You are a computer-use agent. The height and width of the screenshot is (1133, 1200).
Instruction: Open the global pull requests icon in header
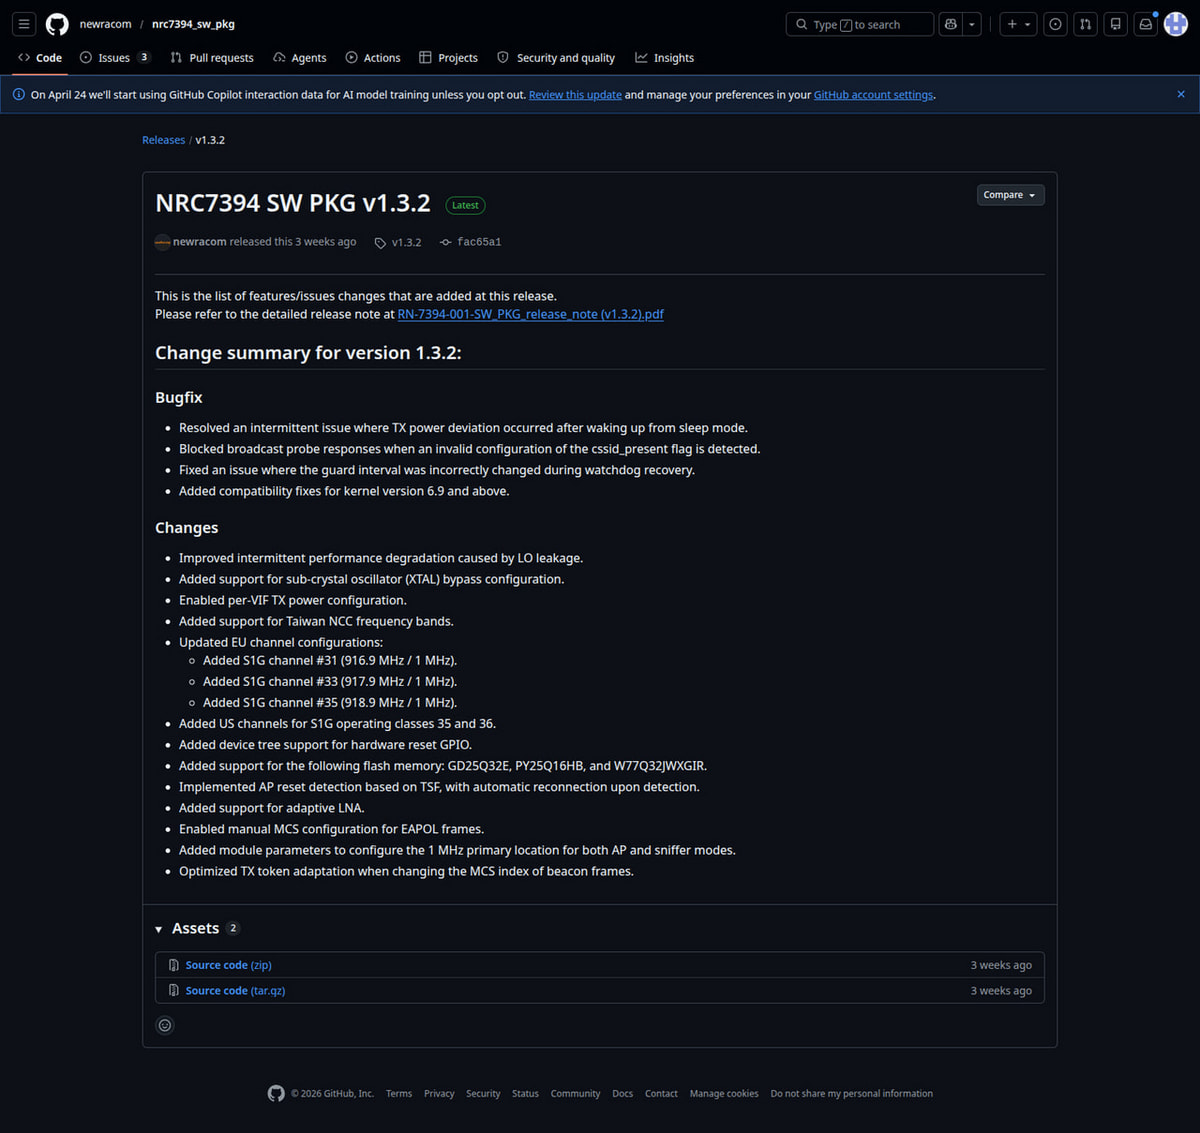coord(1085,24)
